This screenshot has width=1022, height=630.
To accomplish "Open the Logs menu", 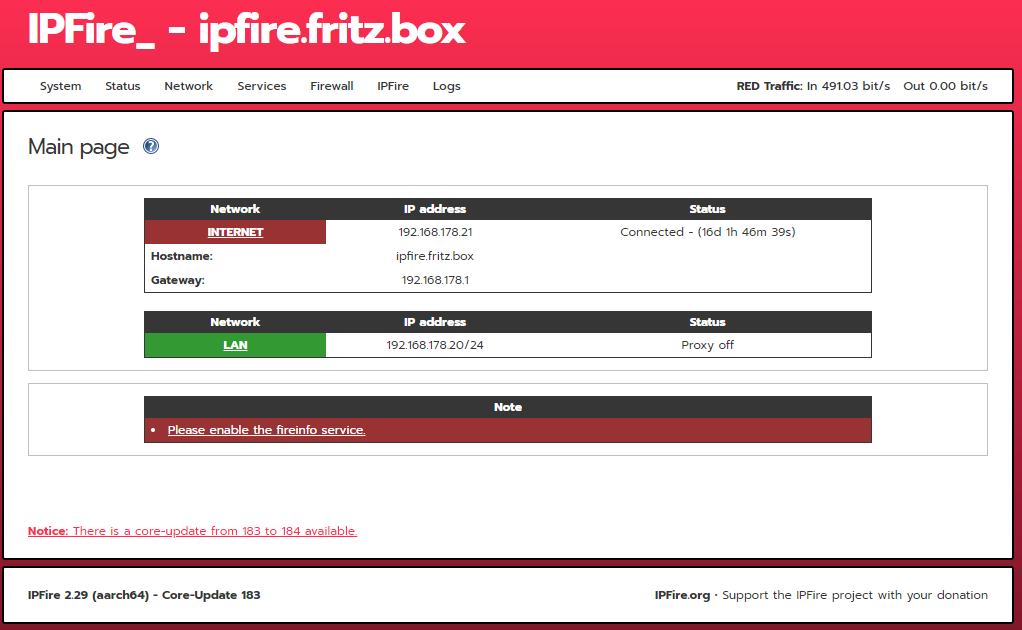I will point(446,86).
